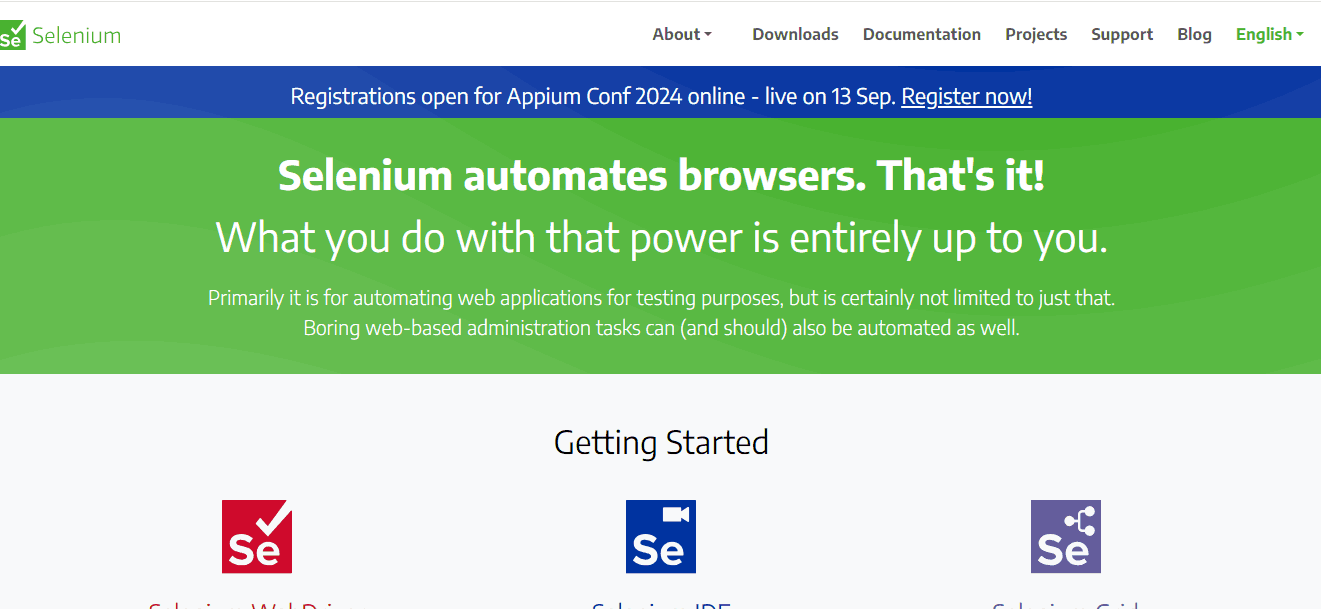Image resolution: width=1321 pixels, height=609 pixels.
Task: Visit the Support page
Action: 1121,34
